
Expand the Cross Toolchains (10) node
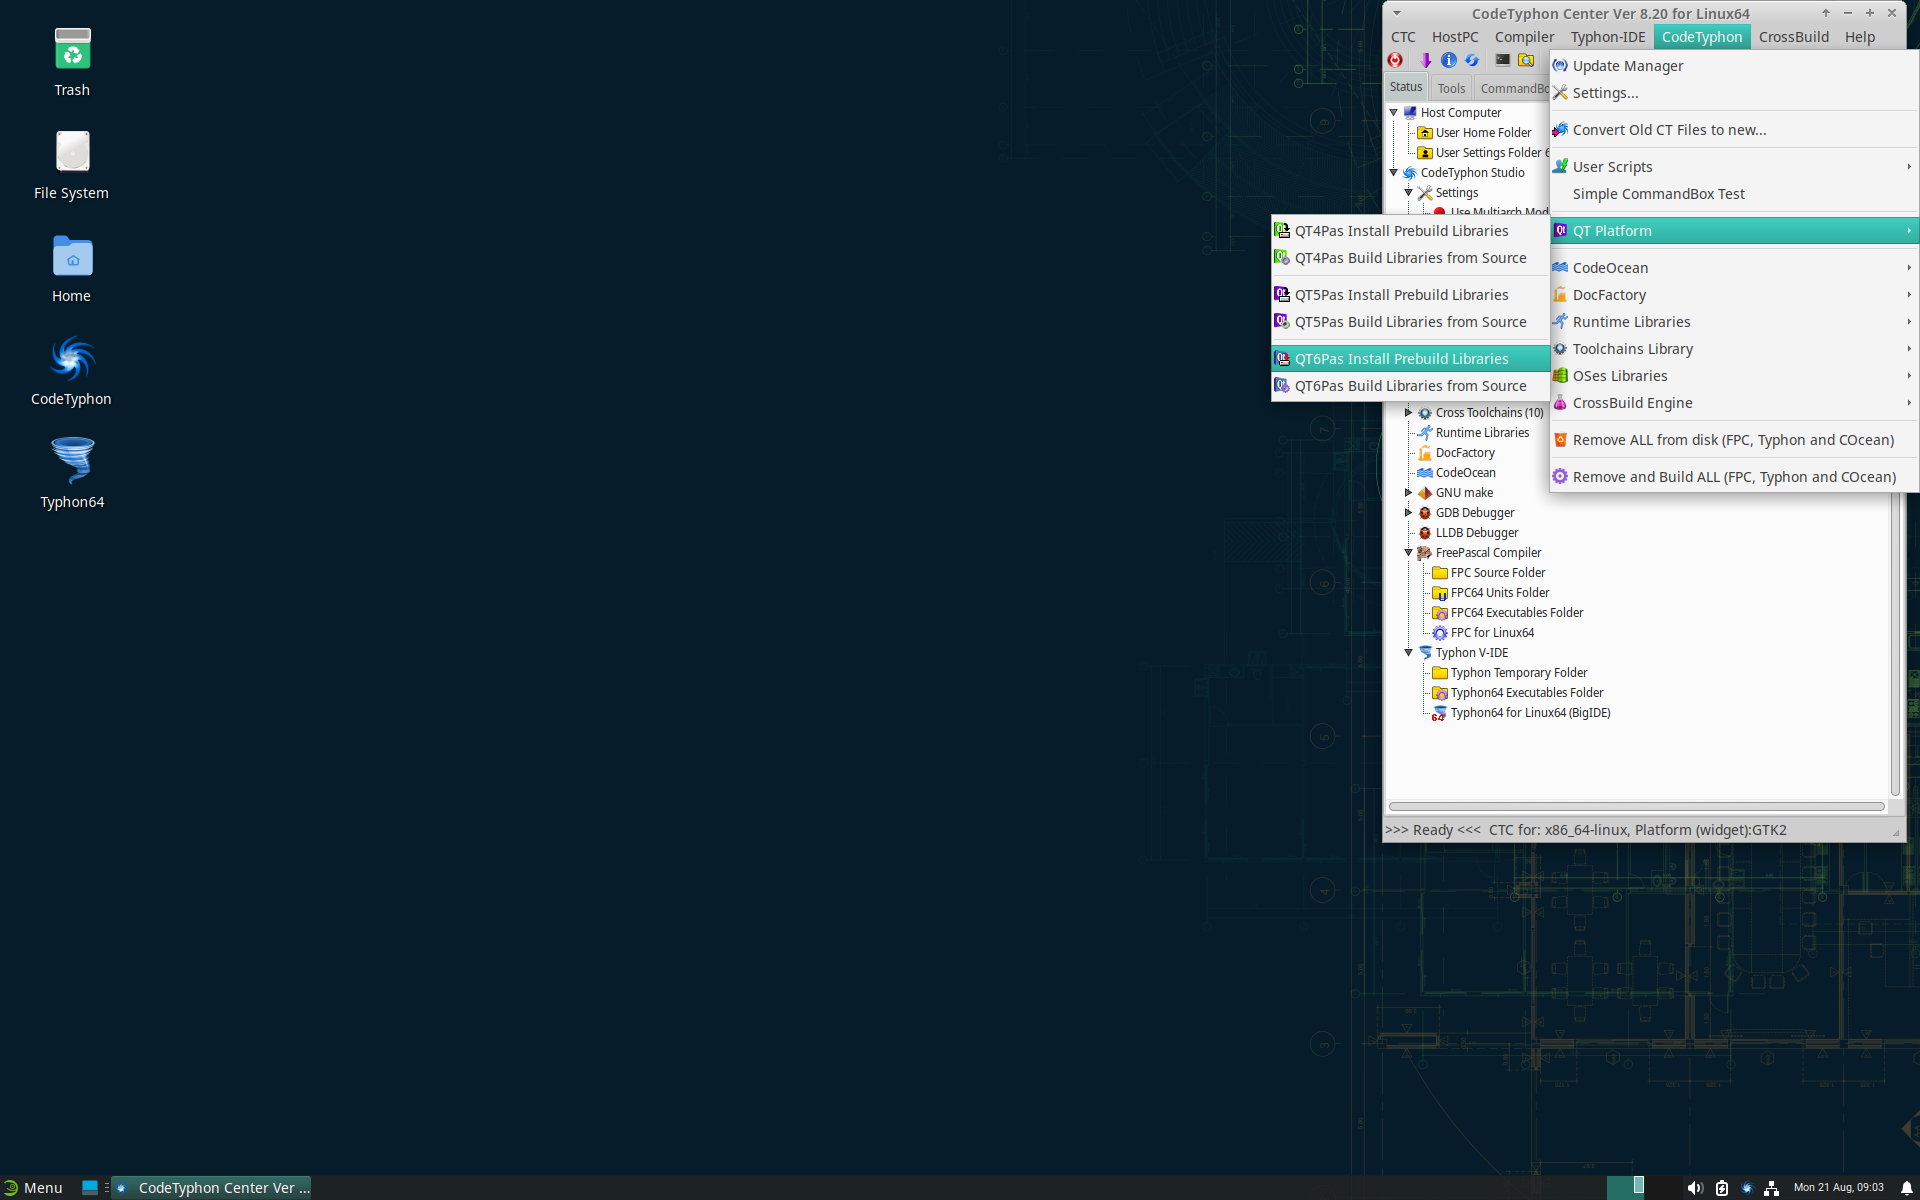coord(1408,413)
